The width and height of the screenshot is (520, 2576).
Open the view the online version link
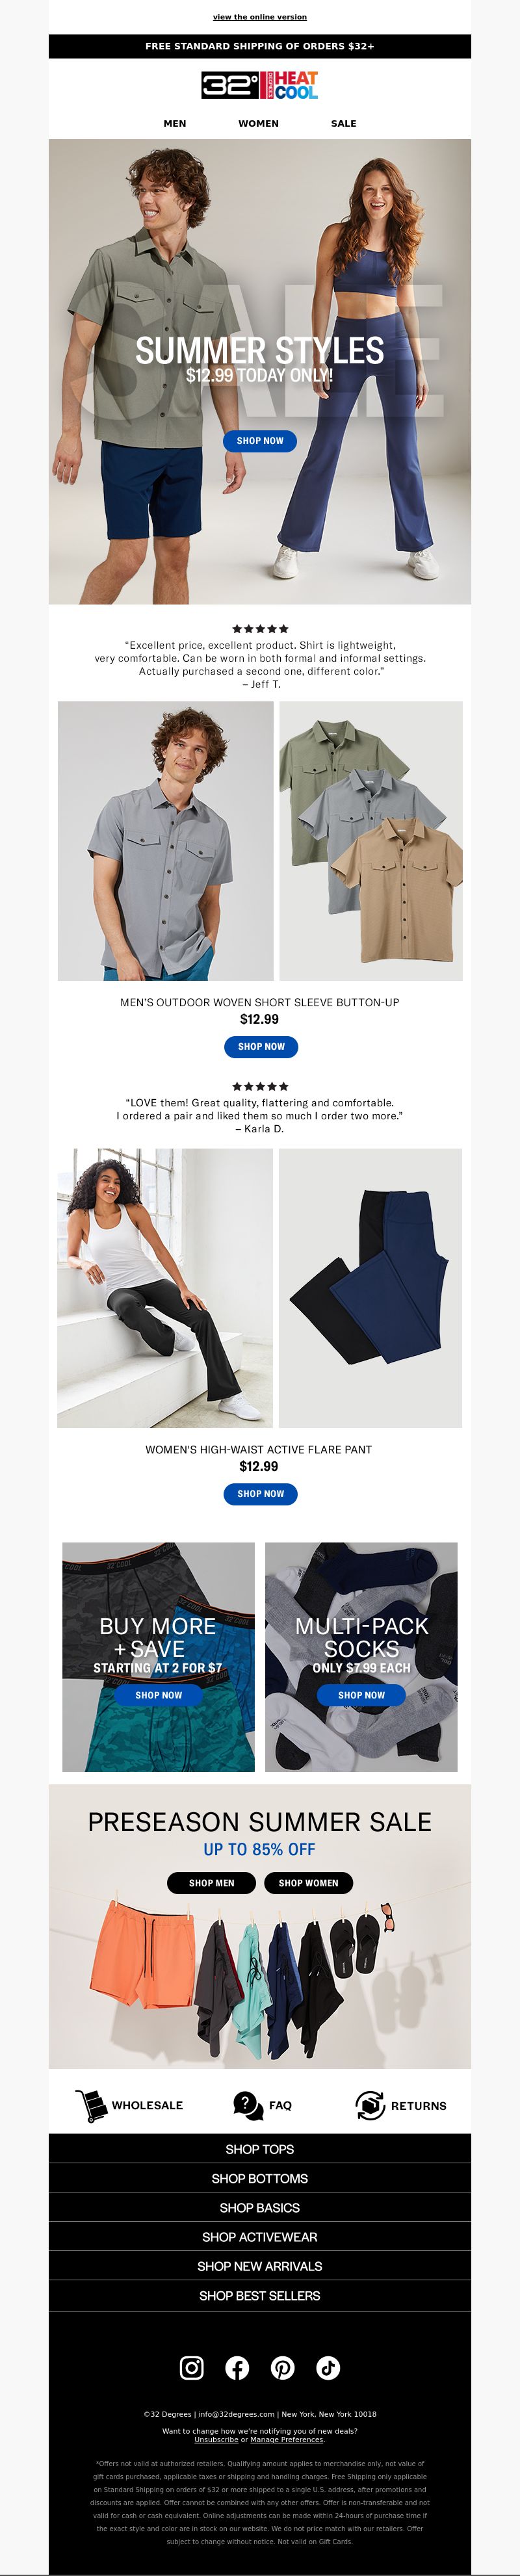point(260,17)
